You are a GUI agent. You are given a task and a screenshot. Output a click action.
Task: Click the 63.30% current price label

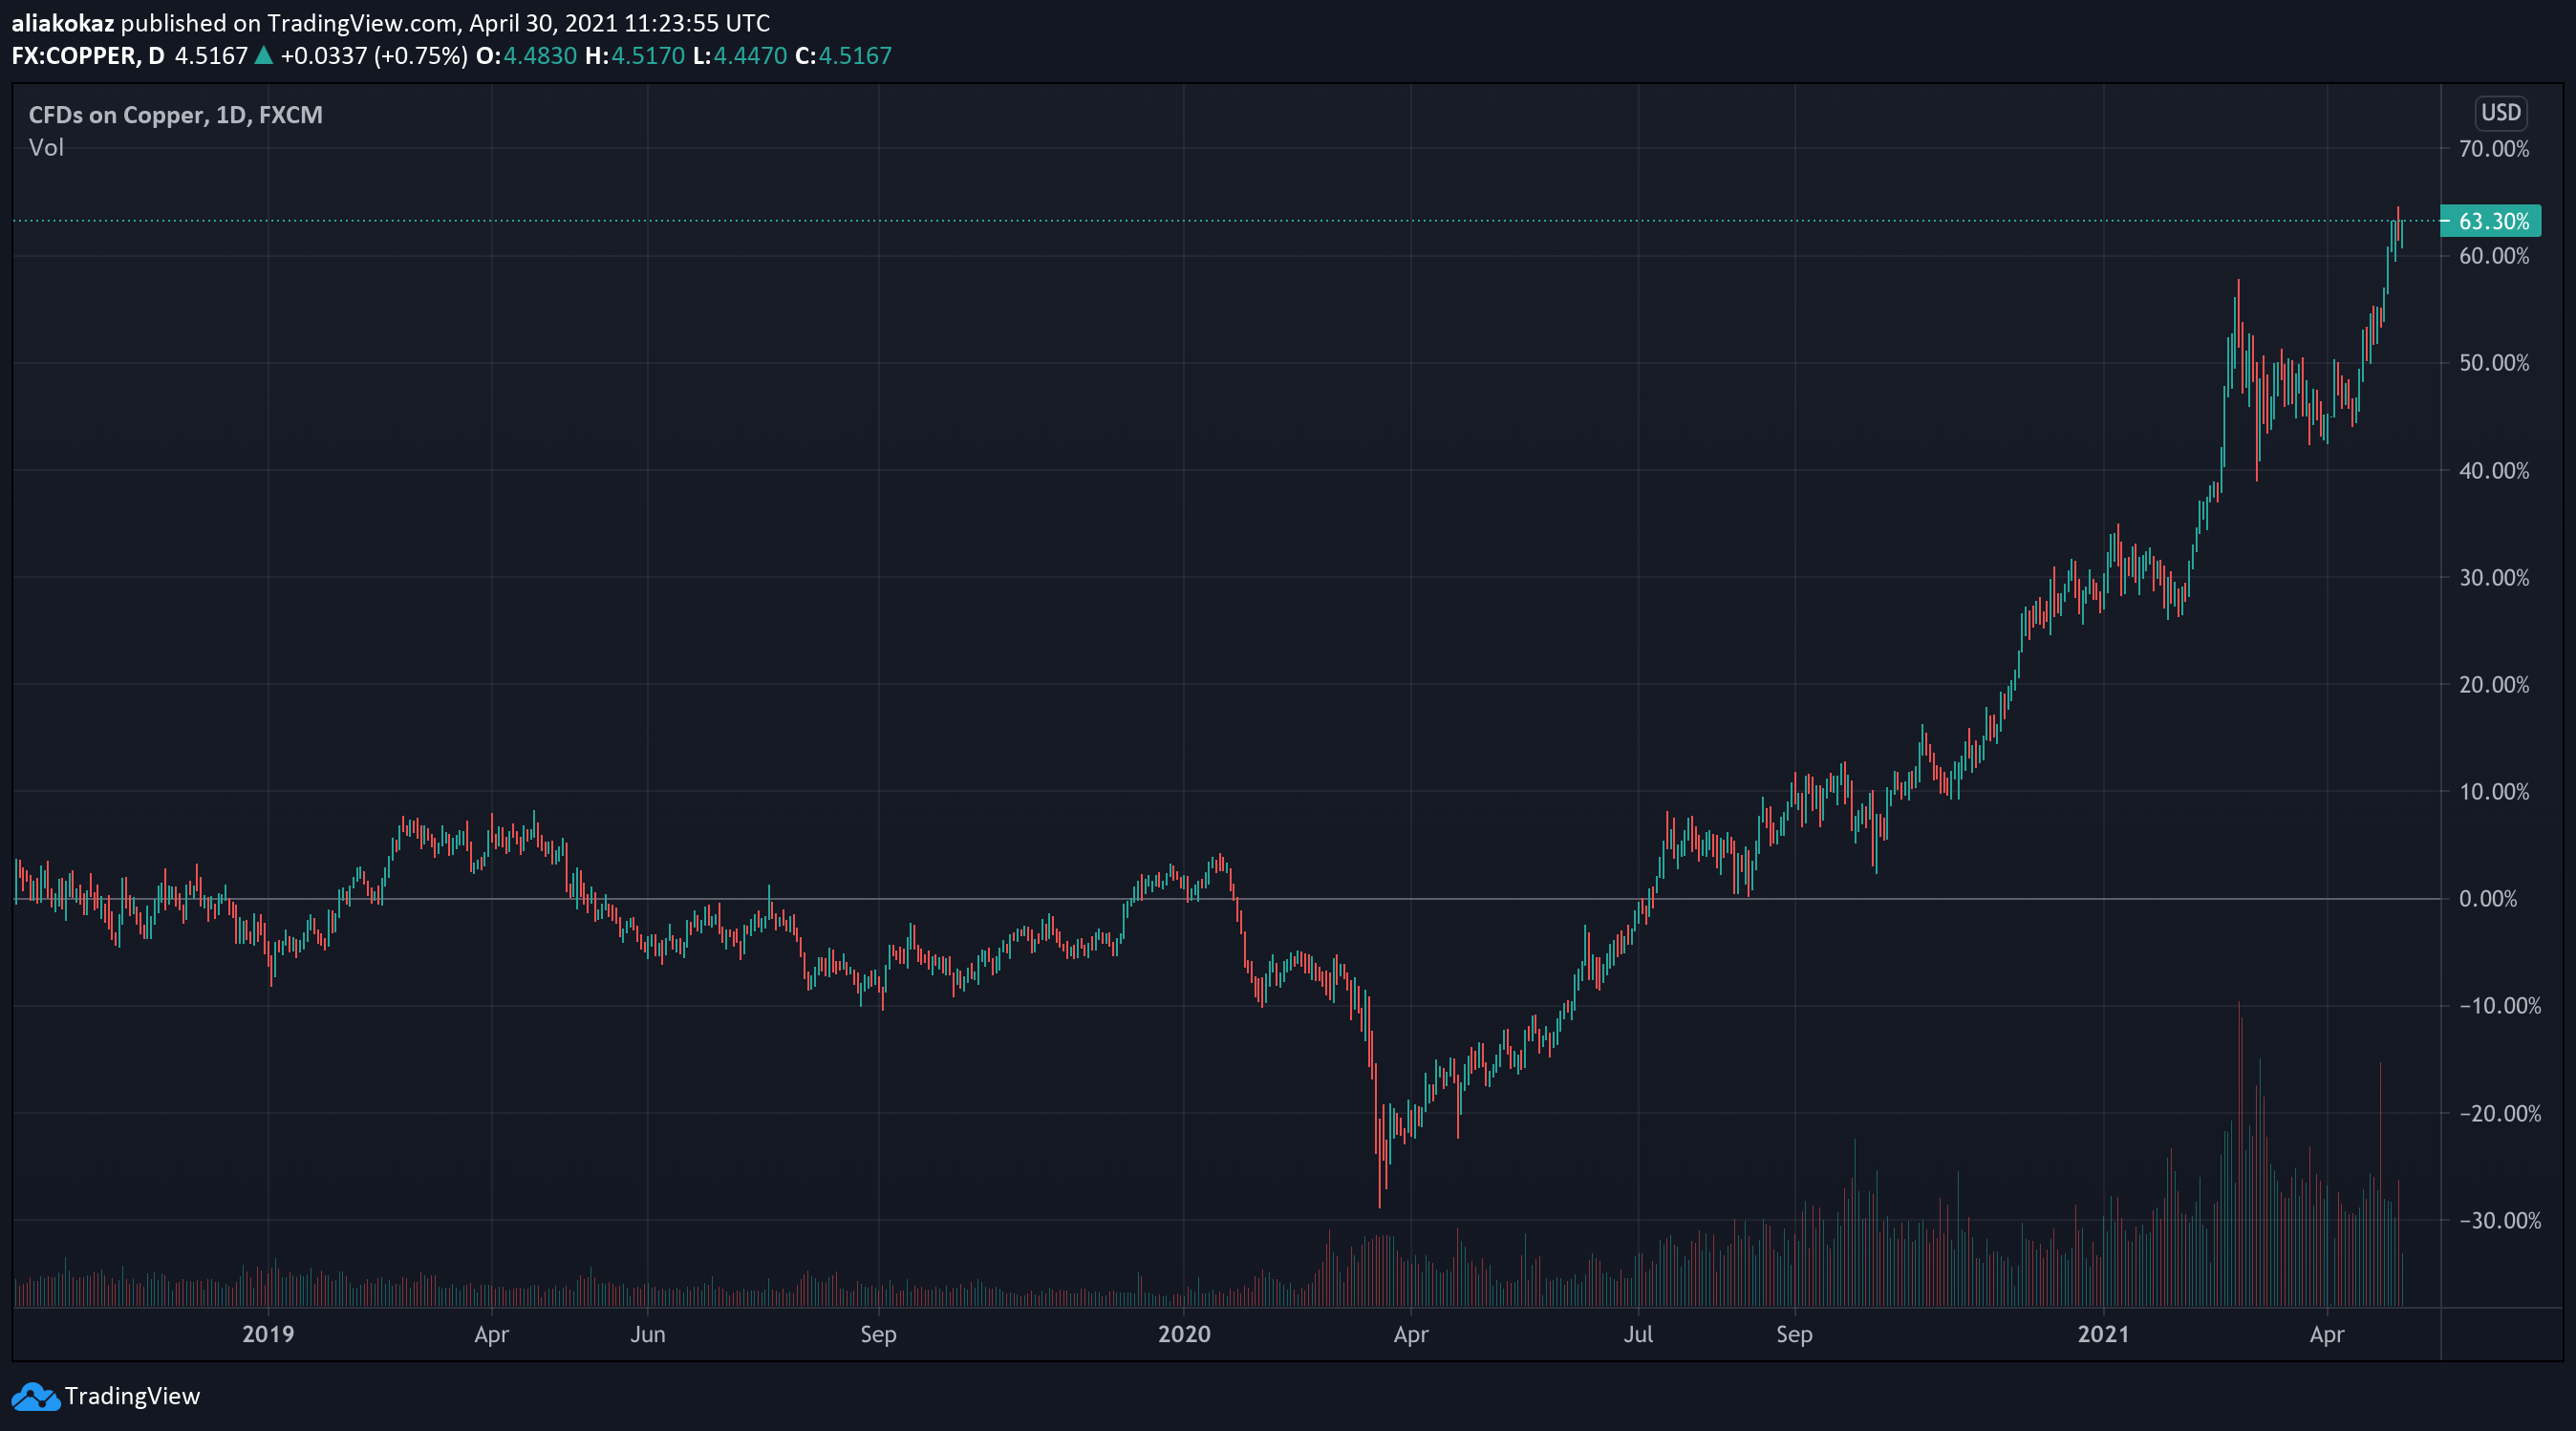click(x=2492, y=221)
